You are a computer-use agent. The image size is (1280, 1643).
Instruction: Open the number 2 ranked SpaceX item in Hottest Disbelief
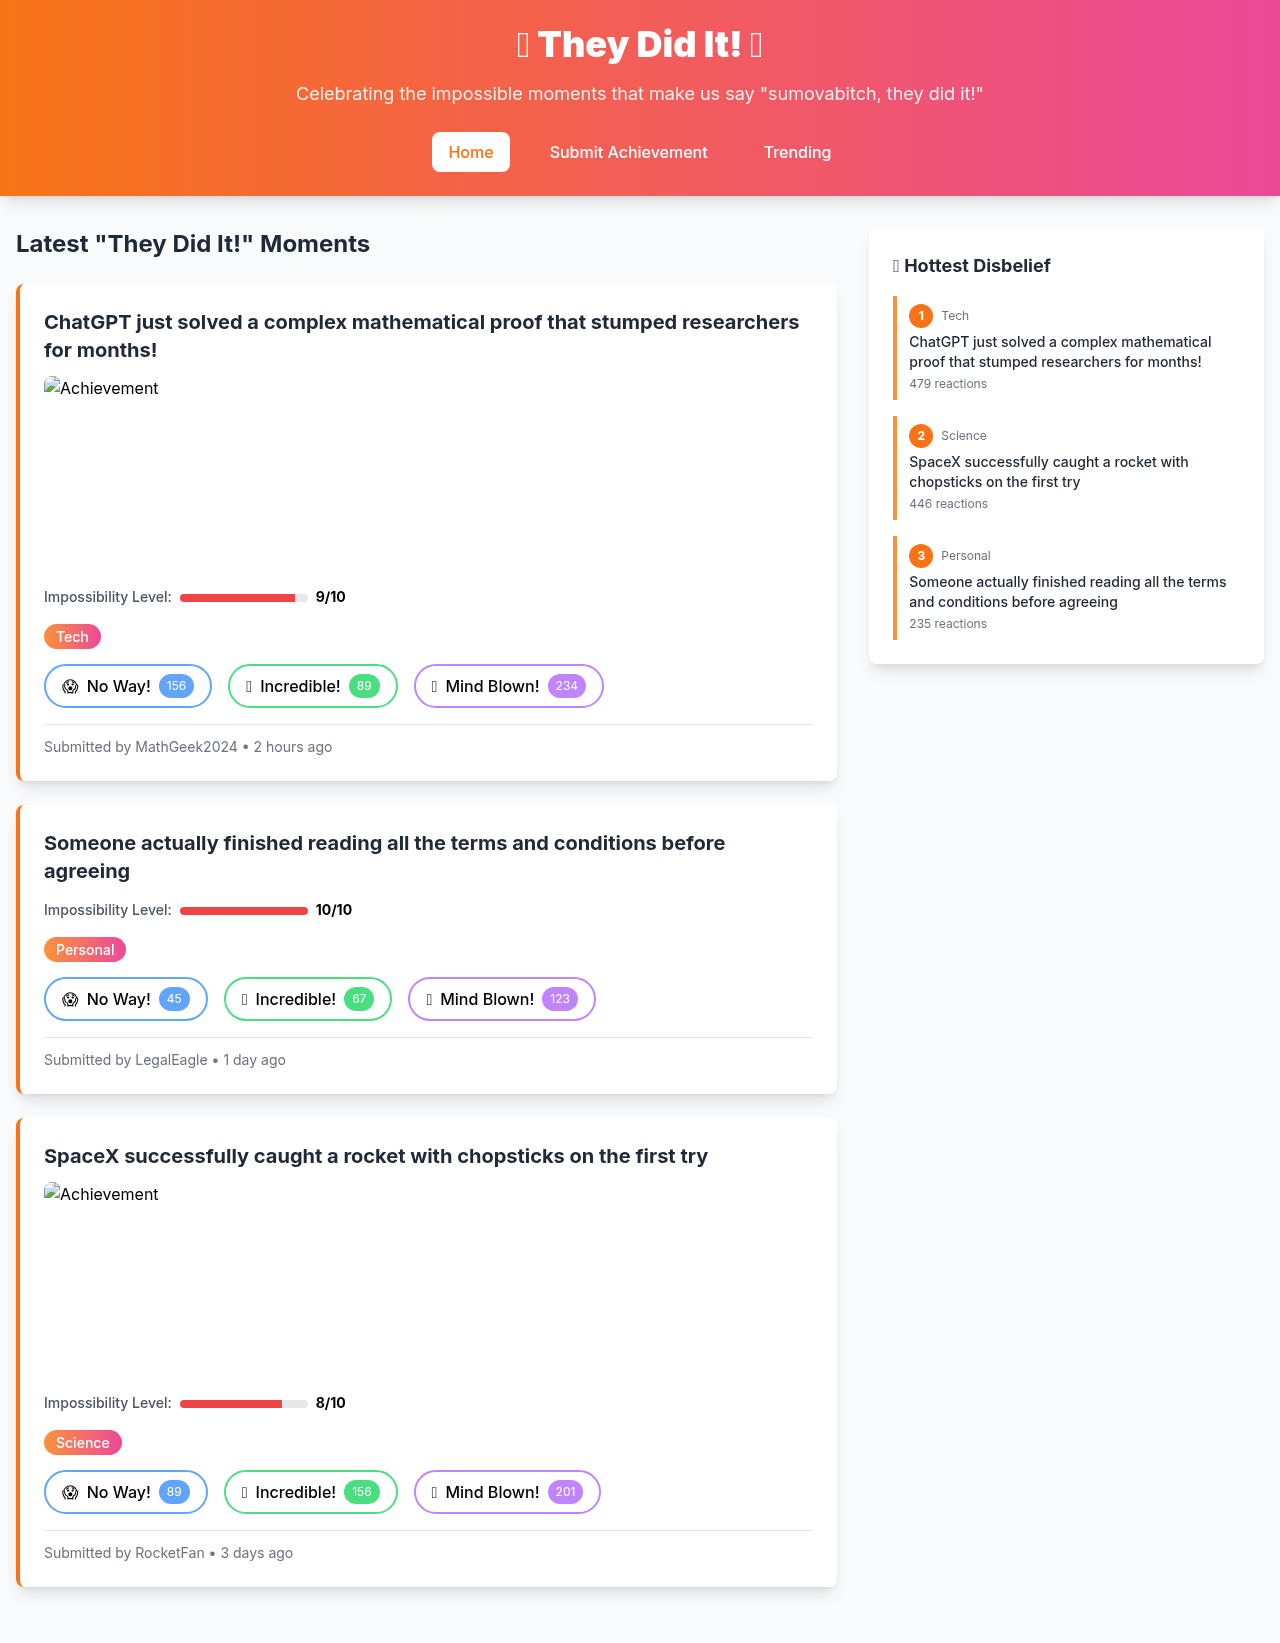(1048, 472)
